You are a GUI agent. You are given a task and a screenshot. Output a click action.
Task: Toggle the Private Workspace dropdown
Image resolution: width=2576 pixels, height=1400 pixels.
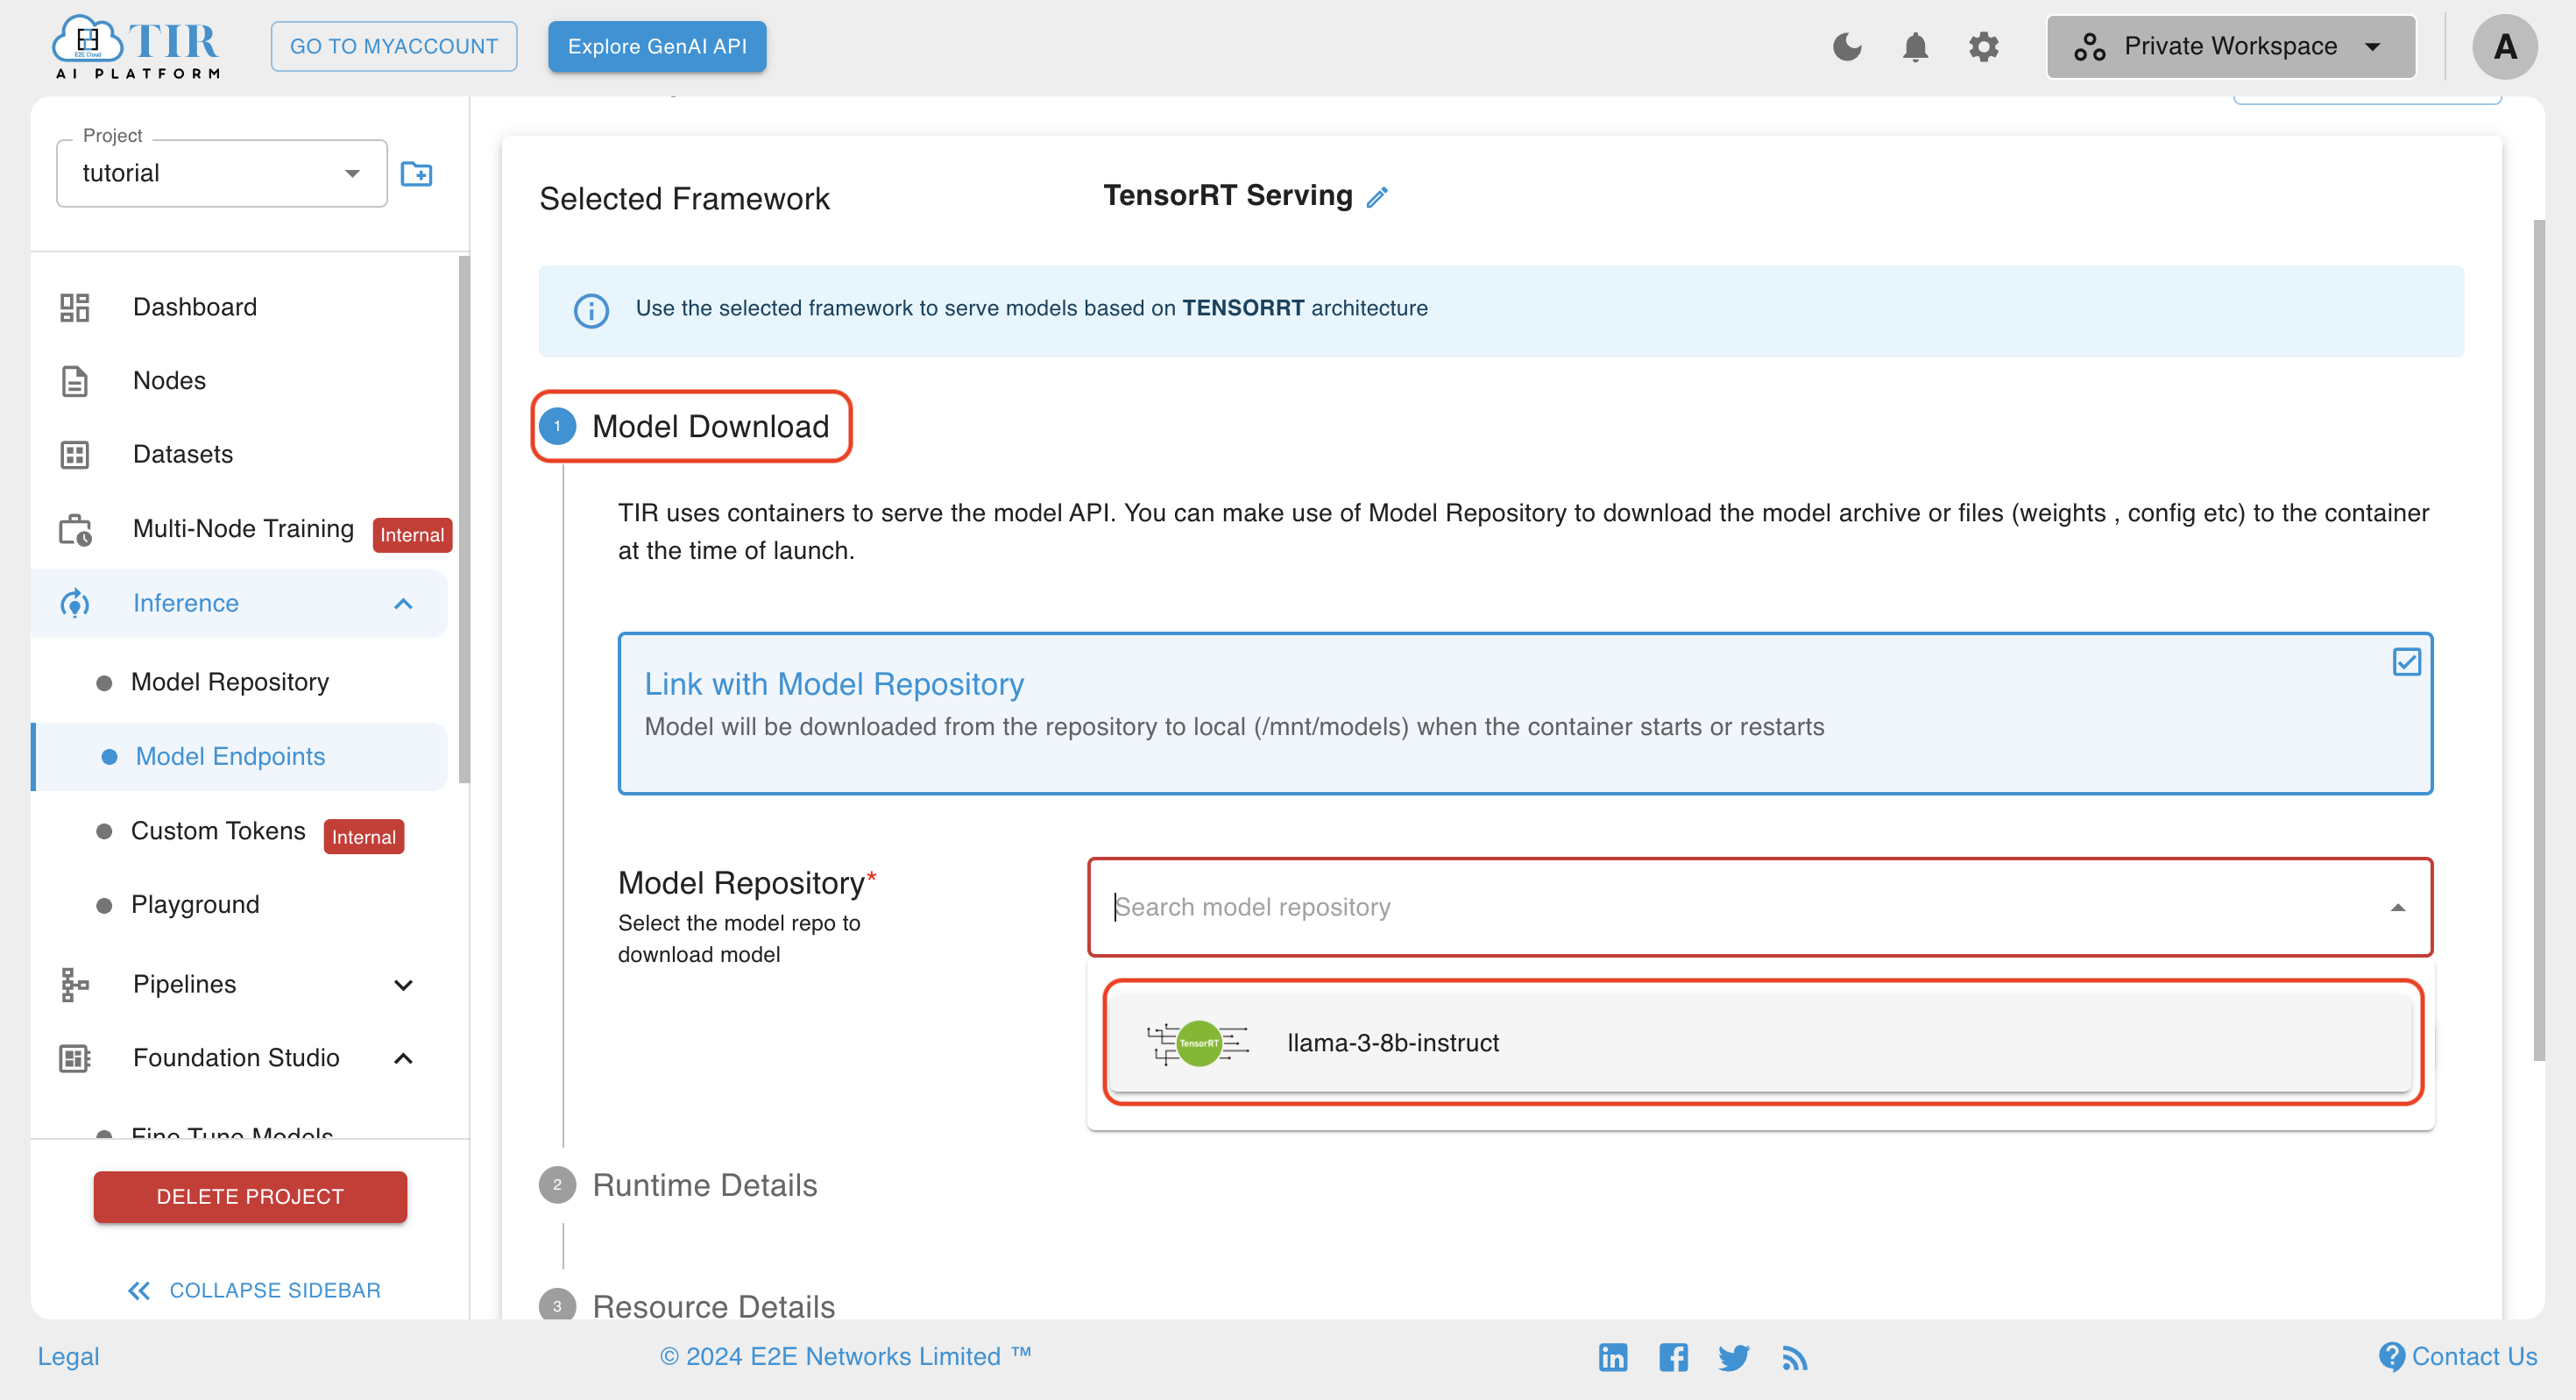2231,46
